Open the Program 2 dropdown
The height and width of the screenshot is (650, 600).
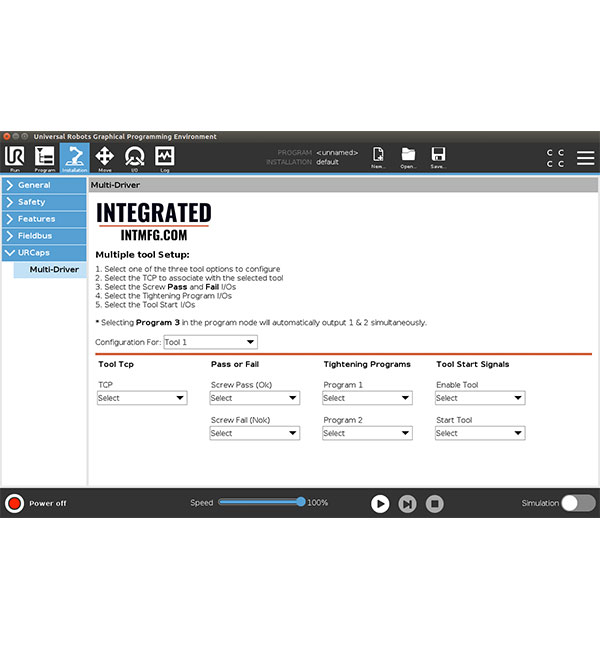tap(367, 433)
